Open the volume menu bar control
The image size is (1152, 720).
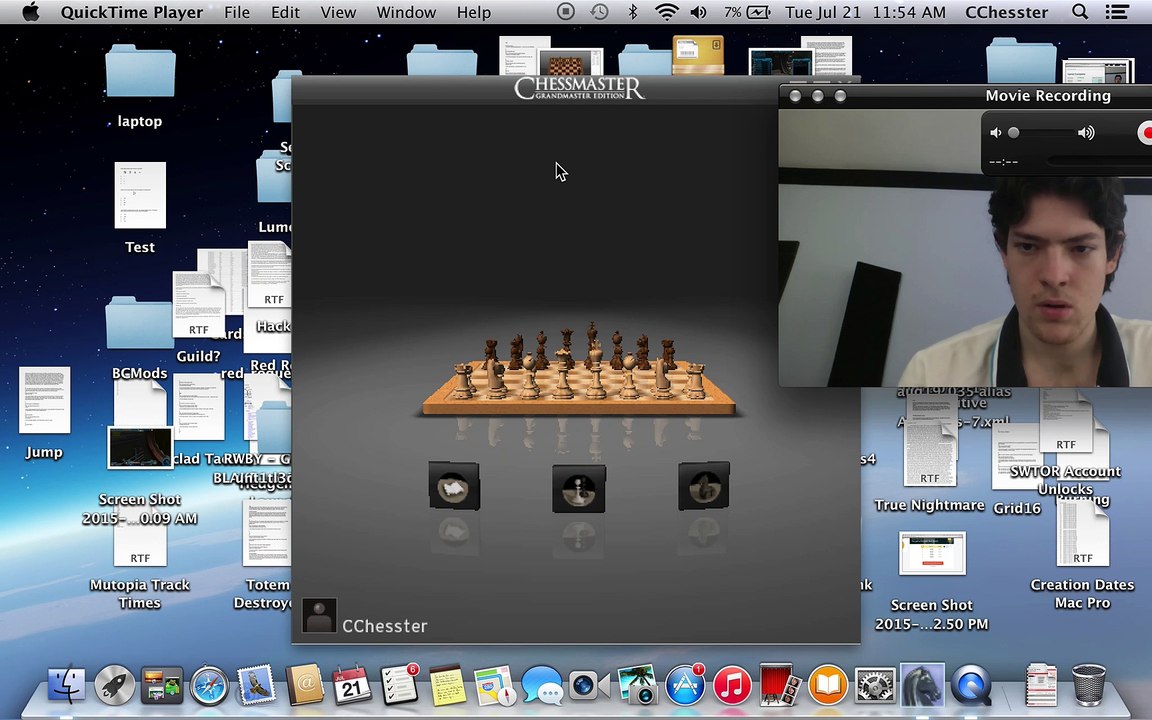pyautogui.click(x=698, y=12)
